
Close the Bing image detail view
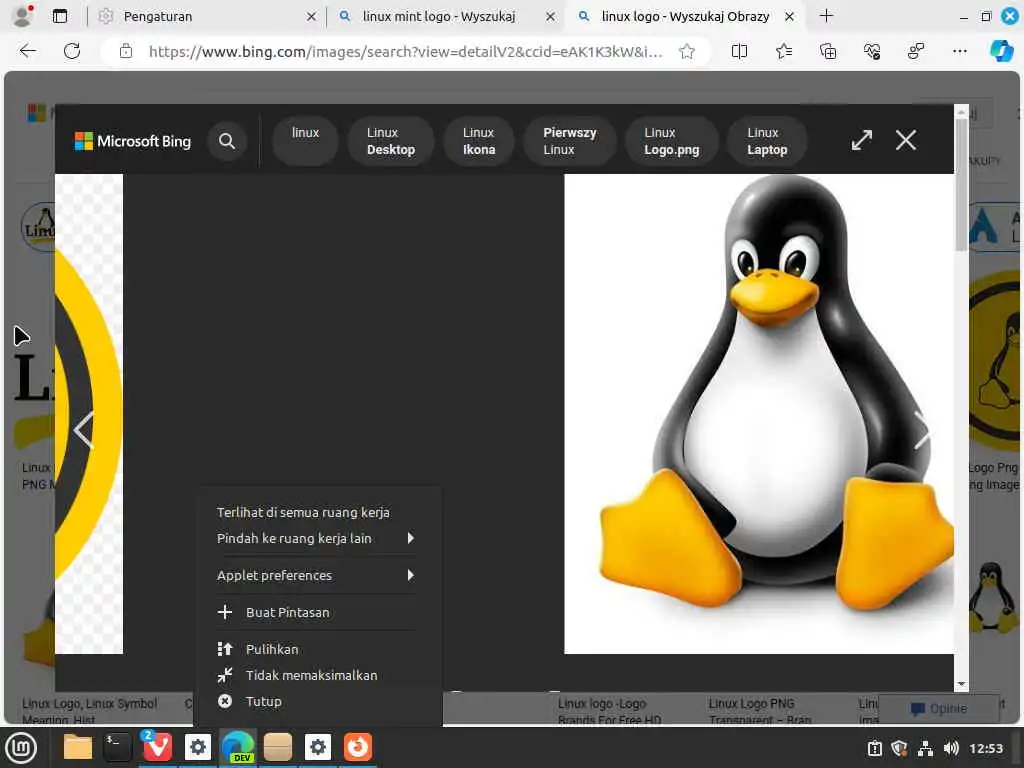[906, 140]
